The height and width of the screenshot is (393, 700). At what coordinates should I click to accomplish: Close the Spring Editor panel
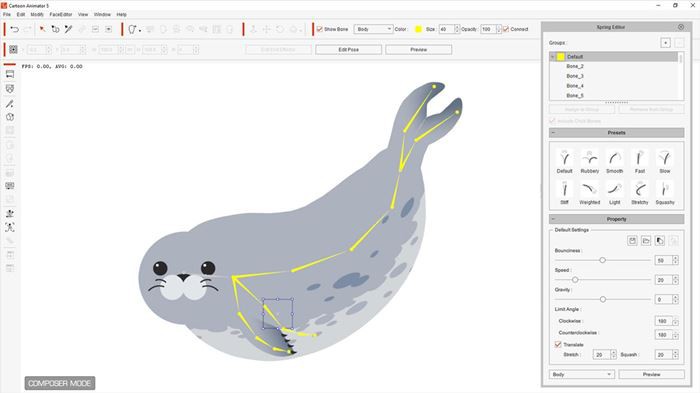pos(681,27)
